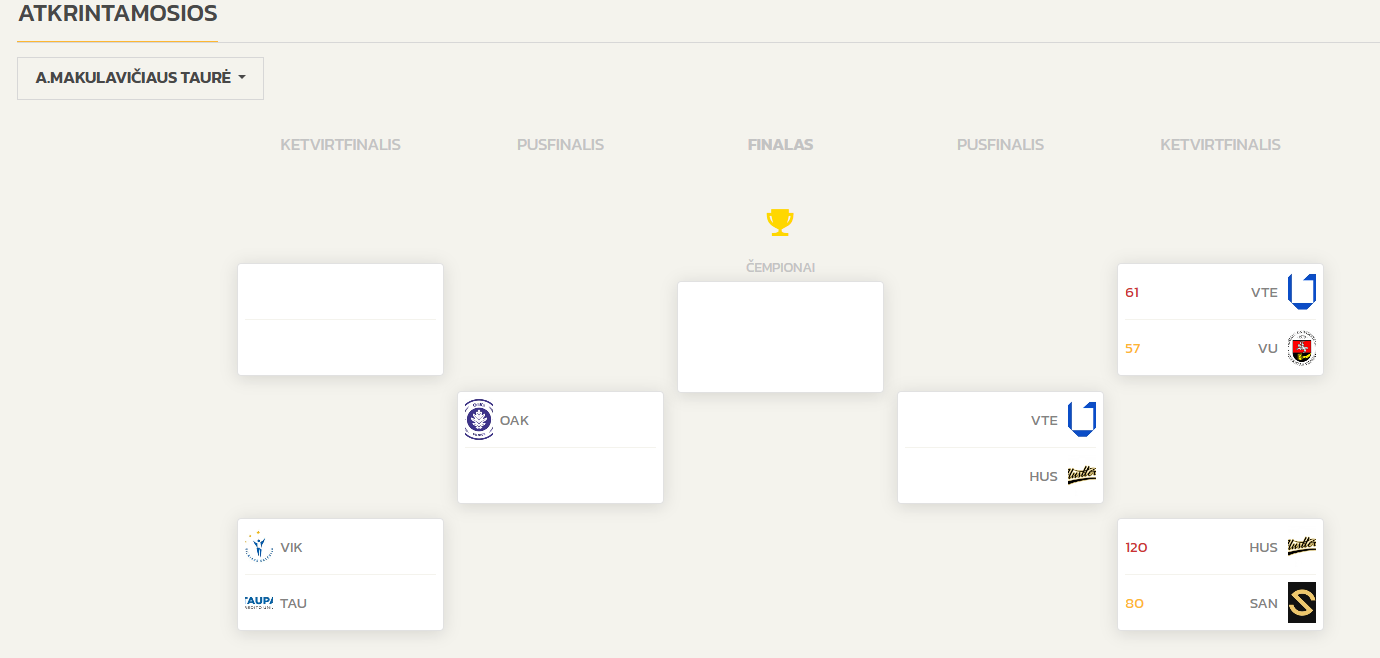The image size is (1380, 658).
Task: Click the caret arrow of the cup dropdown
Action: coord(242,78)
